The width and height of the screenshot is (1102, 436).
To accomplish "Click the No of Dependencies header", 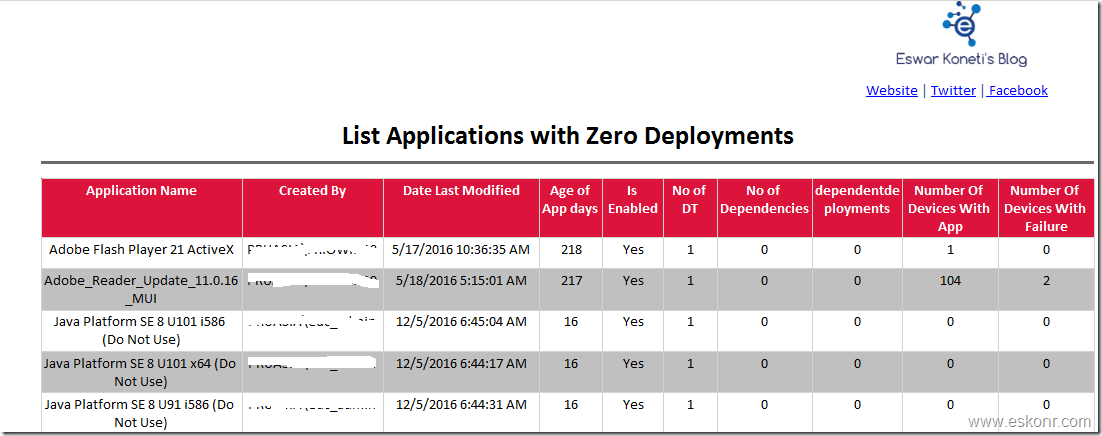I will tap(764, 200).
